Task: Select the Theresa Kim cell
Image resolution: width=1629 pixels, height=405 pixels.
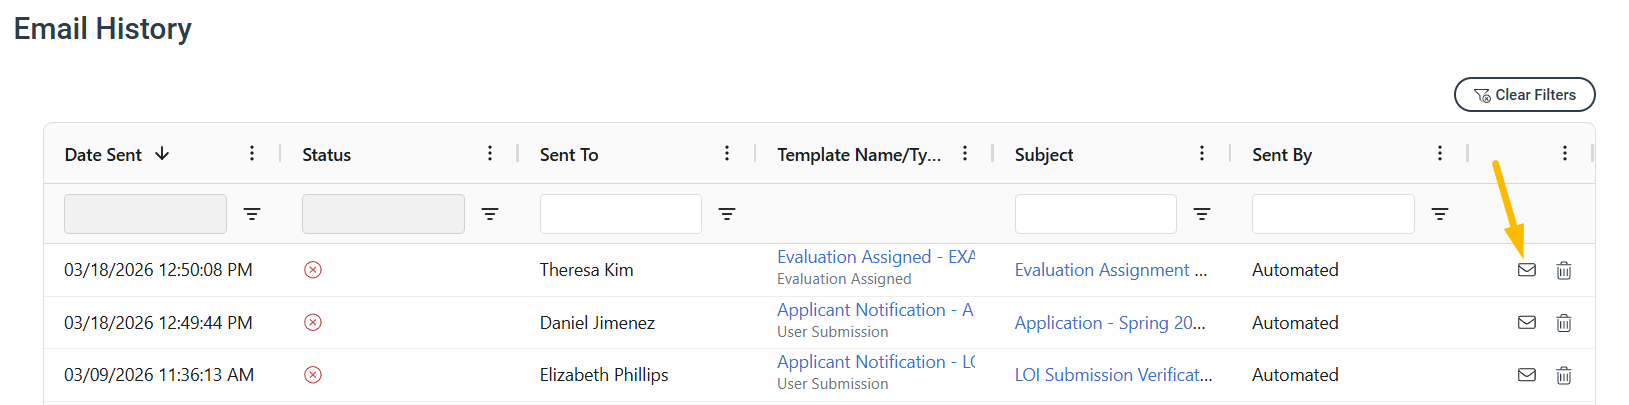Action: (x=586, y=270)
